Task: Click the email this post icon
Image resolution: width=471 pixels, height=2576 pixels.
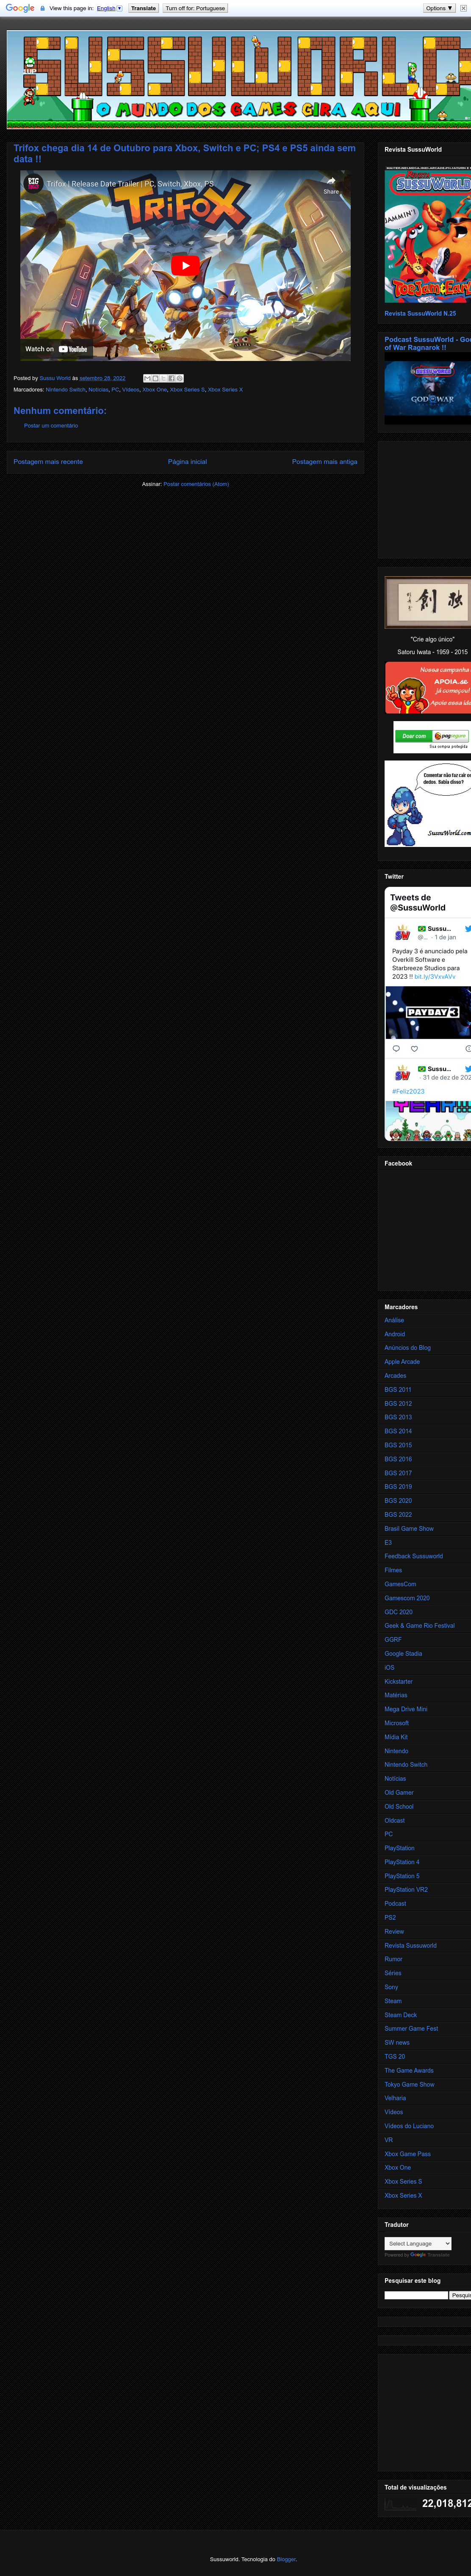Action: (148, 378)
